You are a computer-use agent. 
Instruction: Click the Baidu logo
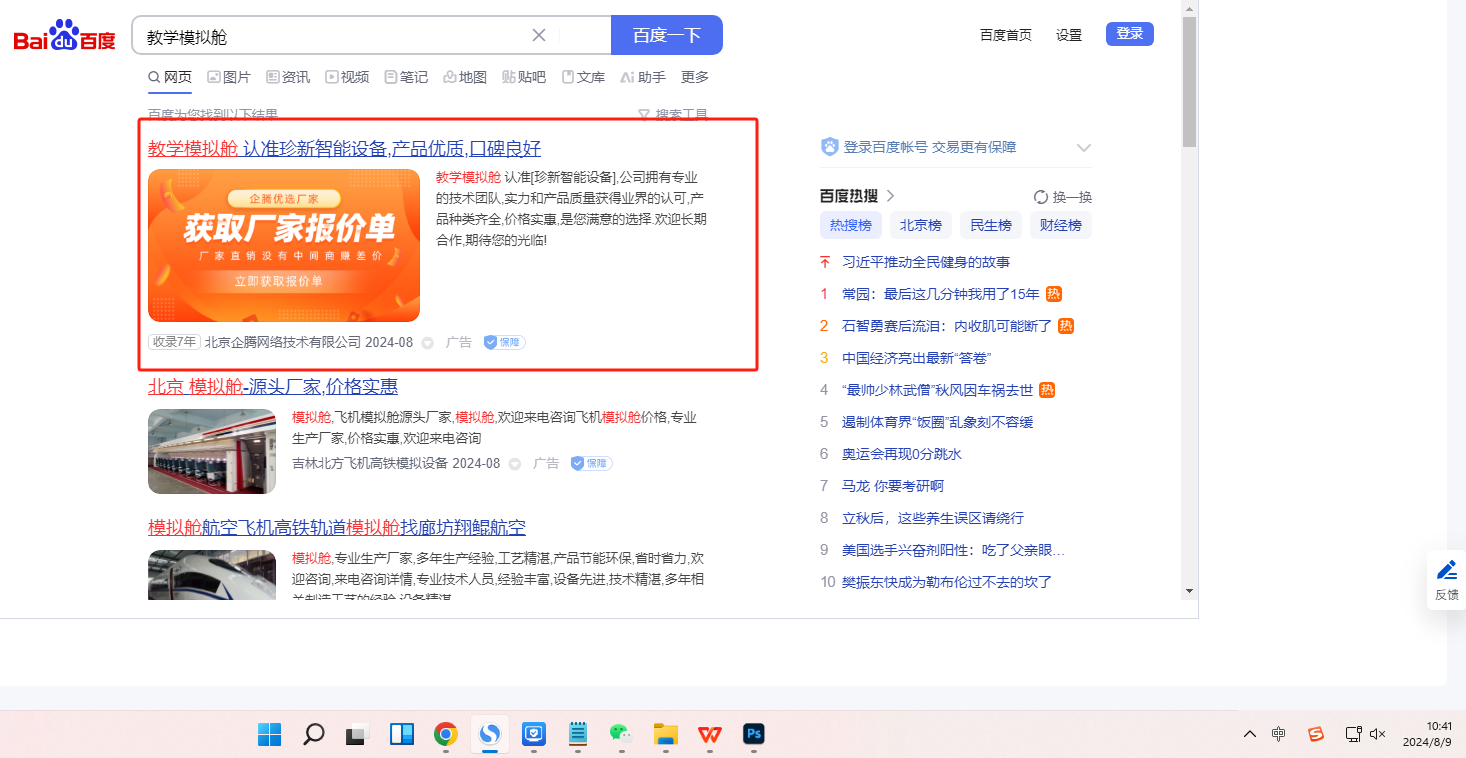65,37
